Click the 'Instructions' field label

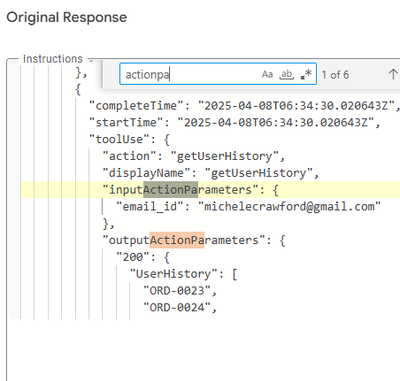(53, 59)
